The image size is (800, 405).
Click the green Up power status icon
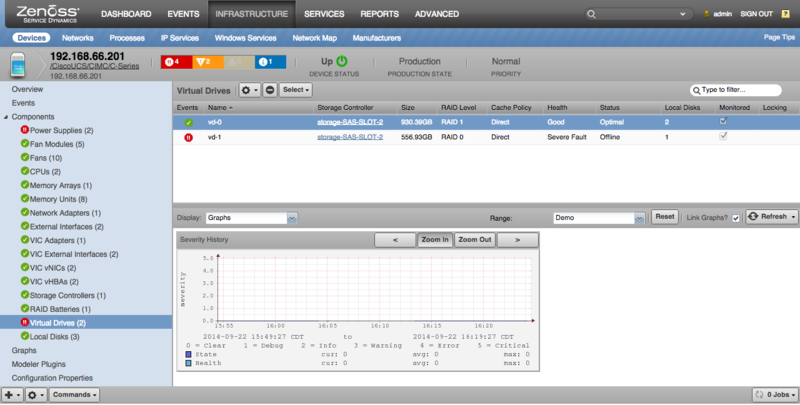click(342, 61)
